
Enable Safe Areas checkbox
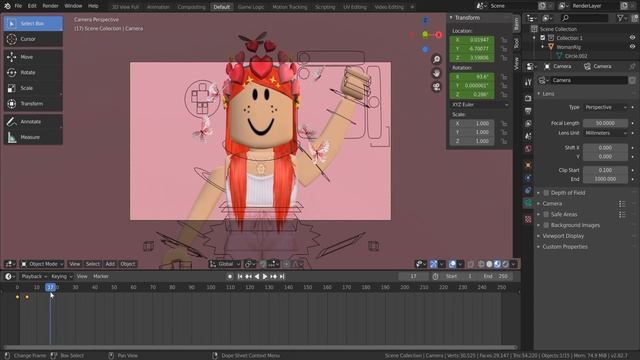coord(546,214)
